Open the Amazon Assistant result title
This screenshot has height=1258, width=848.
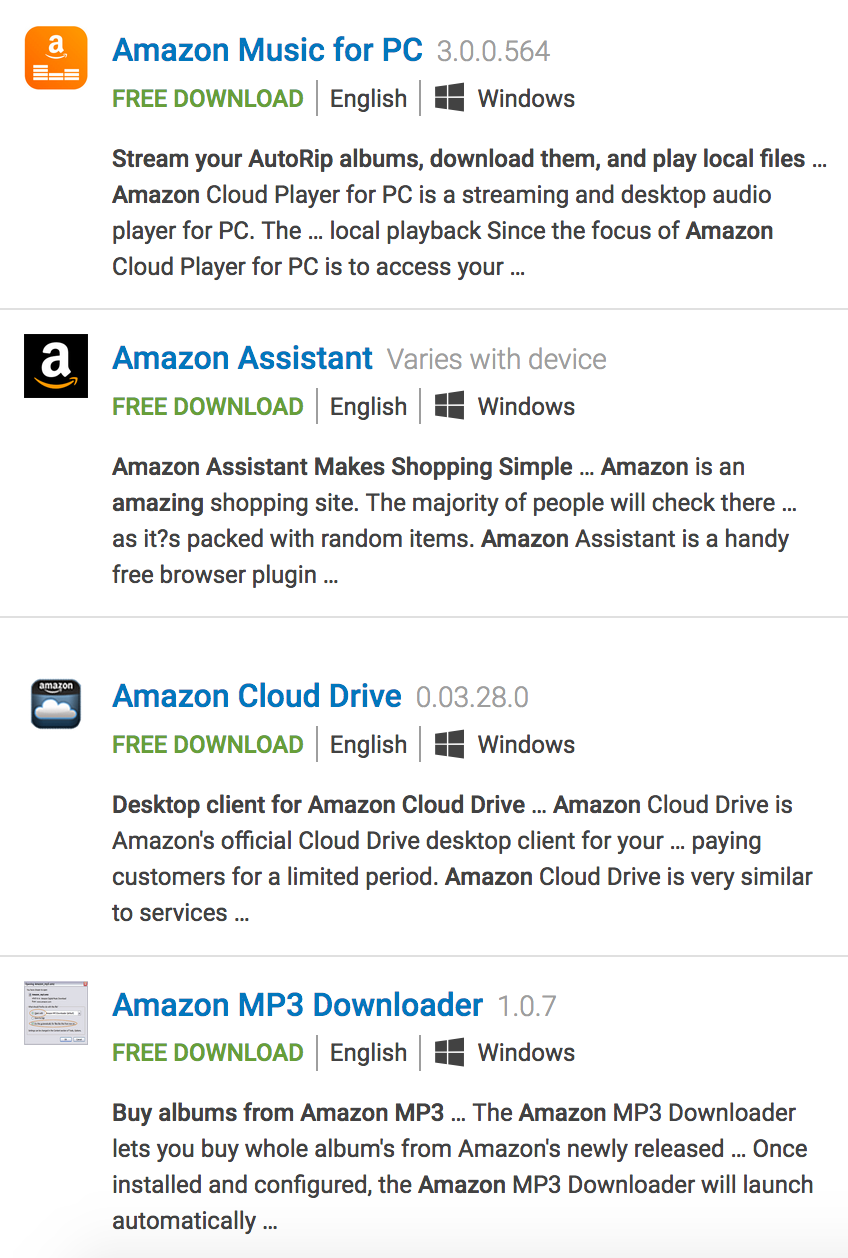point(242,357)
